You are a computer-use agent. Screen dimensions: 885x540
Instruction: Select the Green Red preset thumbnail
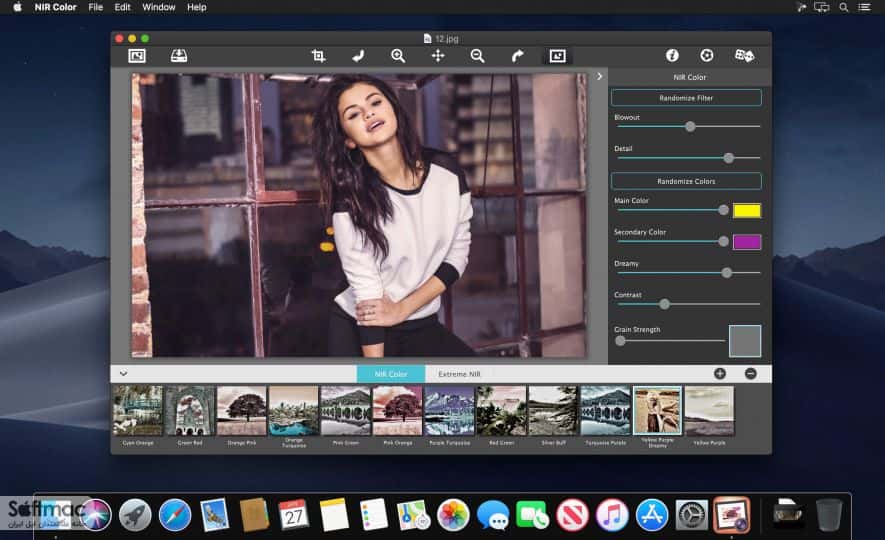click(190, 411)
